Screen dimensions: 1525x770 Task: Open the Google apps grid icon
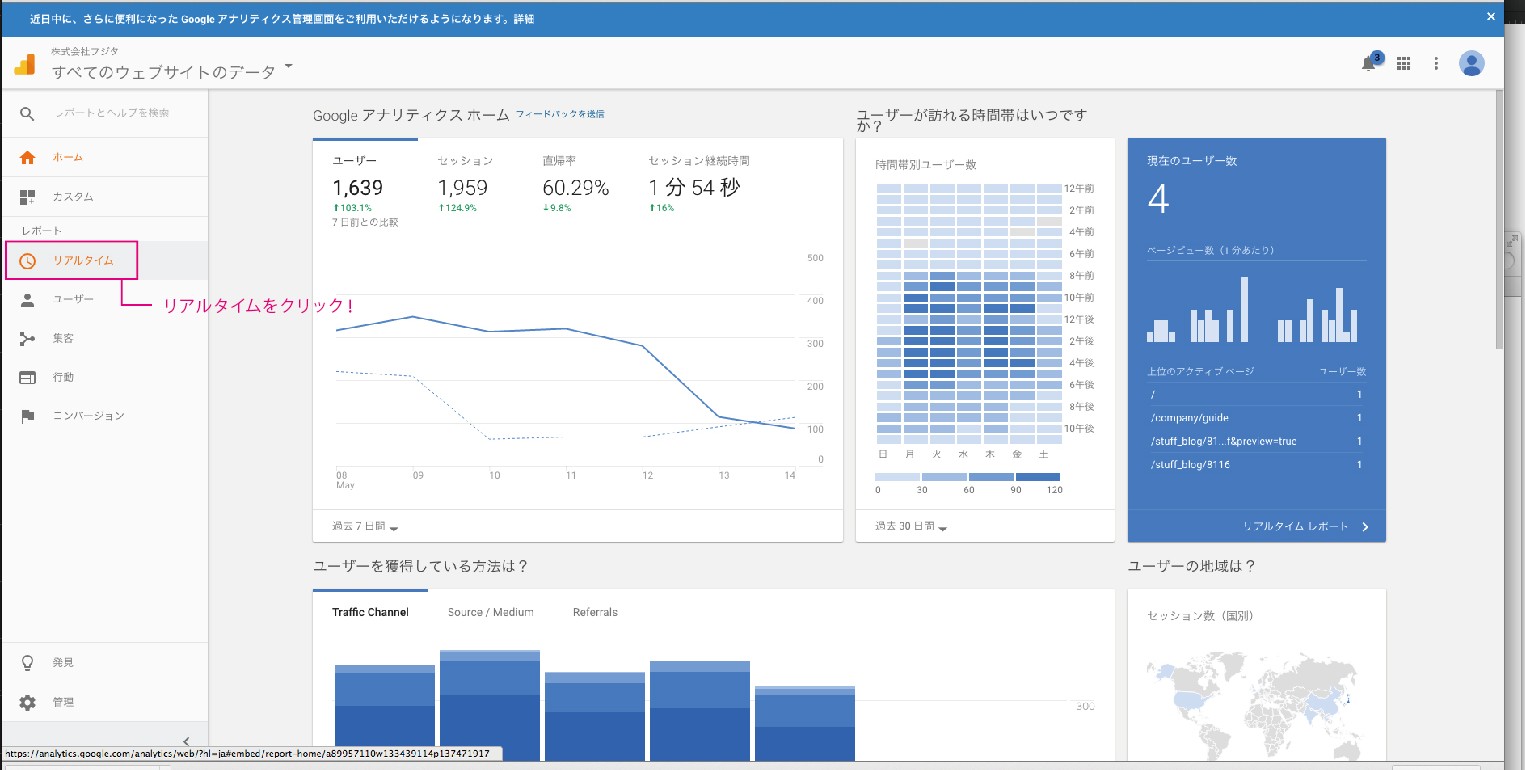[1403, 63]
